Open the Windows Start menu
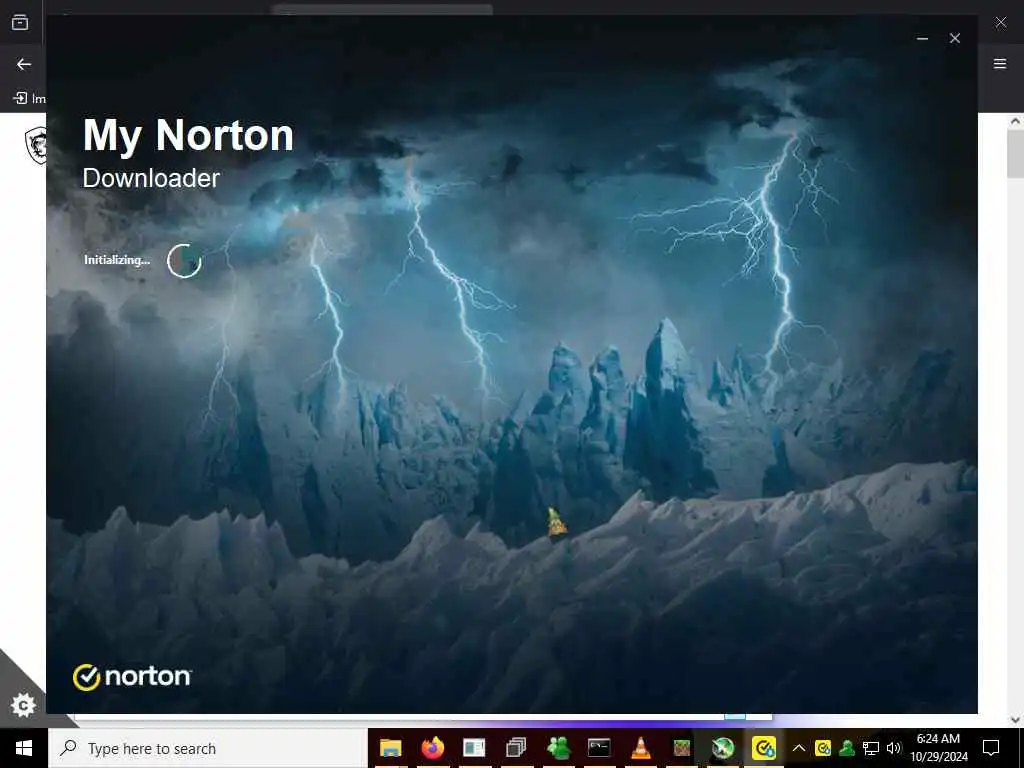1024x768 pixels. pos(24,748)
